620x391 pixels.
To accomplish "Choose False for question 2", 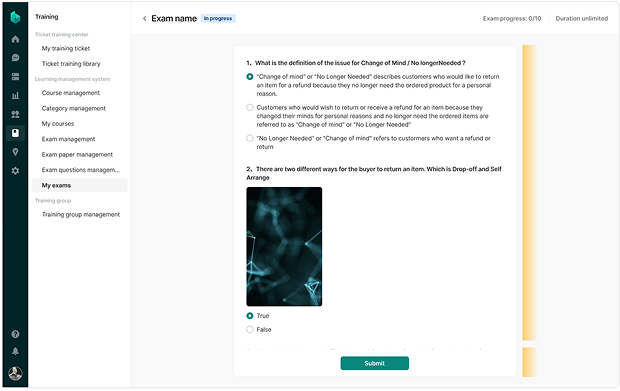I will pyautogui.click(x=250, y=329).
